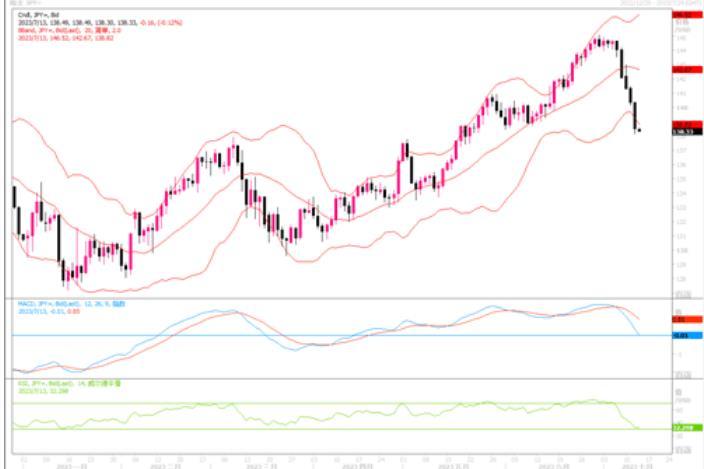Select the red MACD signal value tag
Viewport: 704px width, 469px height.
[x=683, y=318]
